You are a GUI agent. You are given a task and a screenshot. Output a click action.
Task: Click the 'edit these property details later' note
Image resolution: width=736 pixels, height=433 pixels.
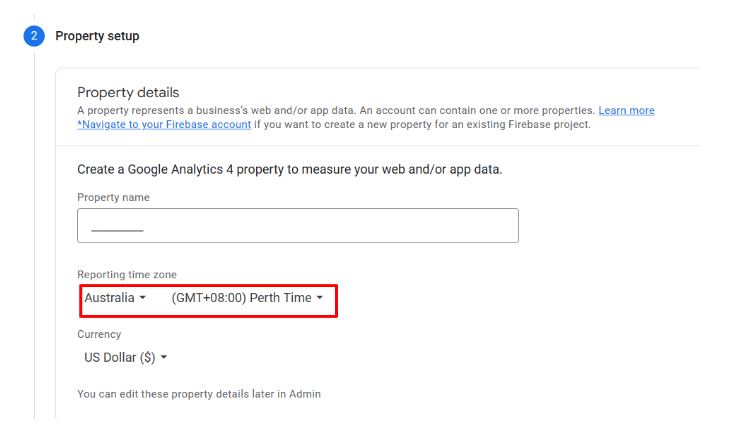tap(199, 394)
